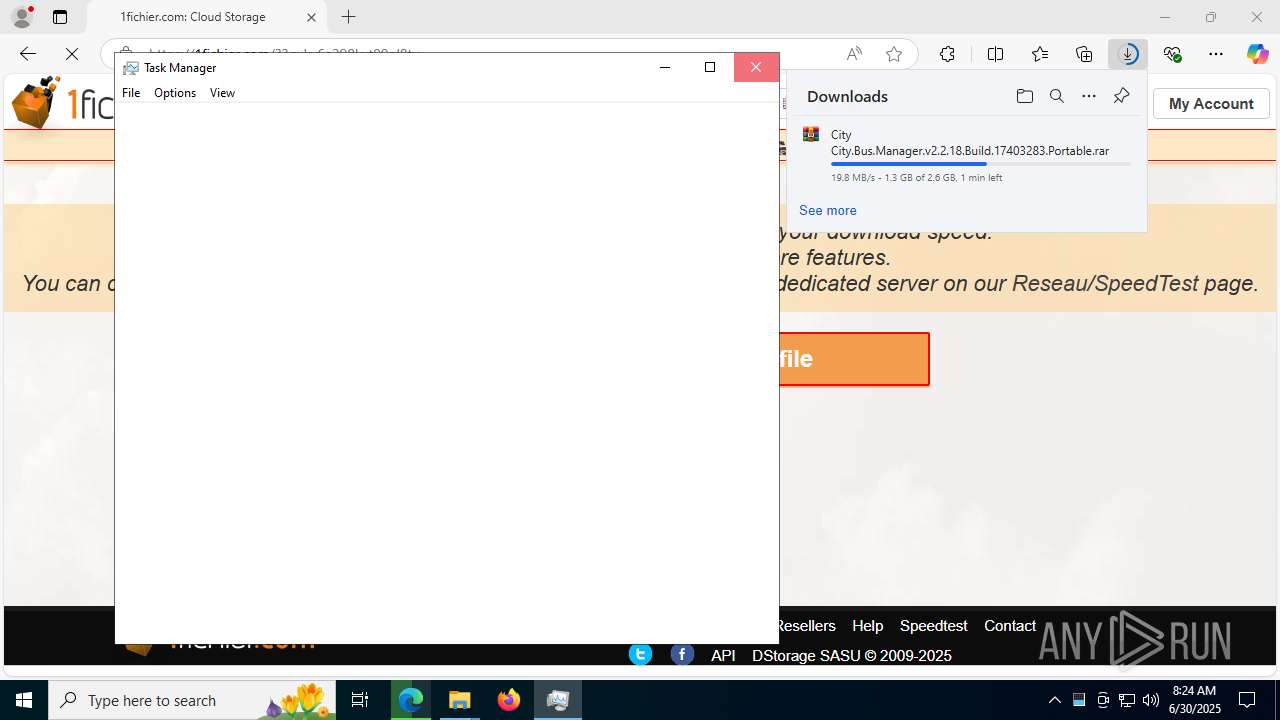
Task: Open the Copilot icon in Edge
Action: coord(1257,54)
